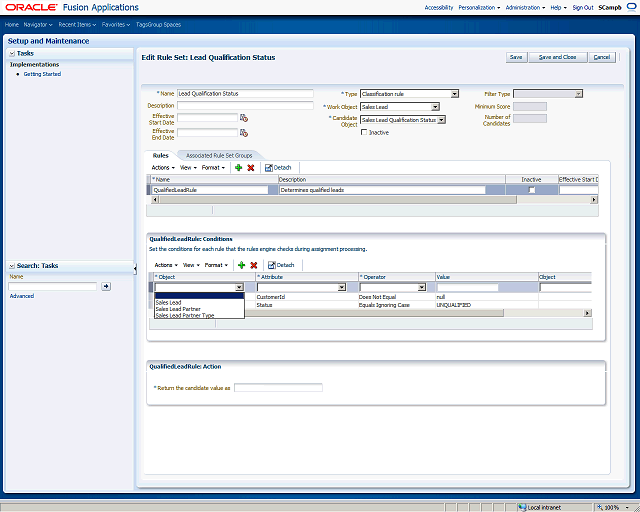Toggle the Inactive checkbox for rule set
640x512 pixels.
(x=364, y=132)
